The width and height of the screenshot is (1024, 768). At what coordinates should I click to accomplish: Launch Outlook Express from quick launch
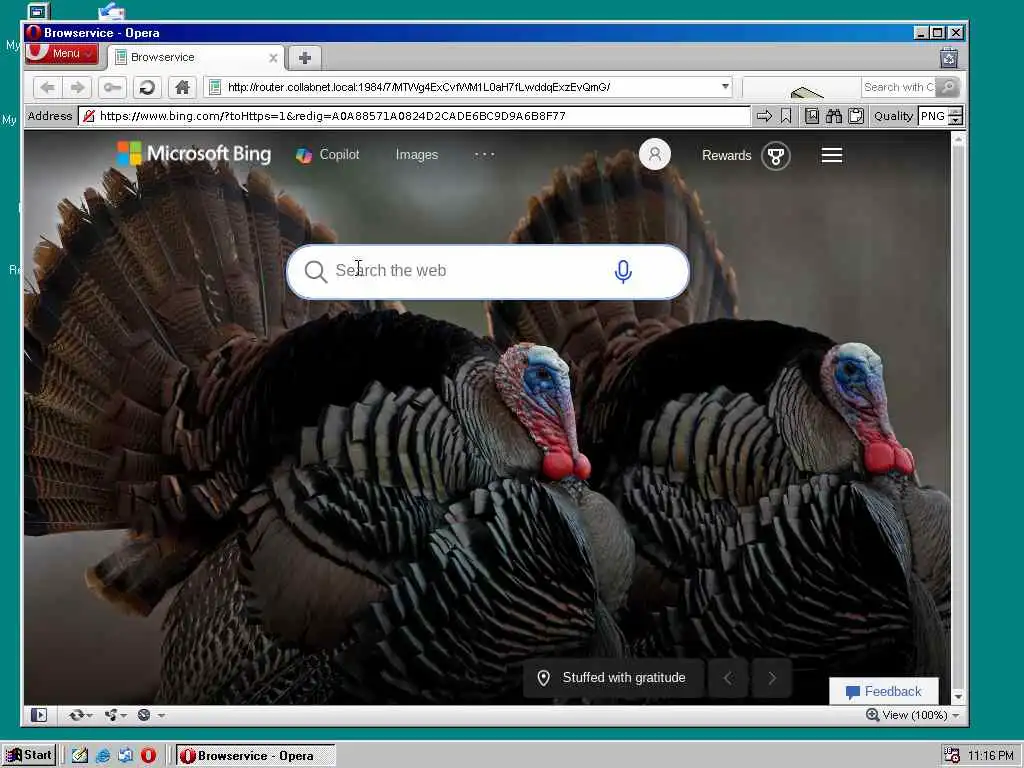coord(125,756)
